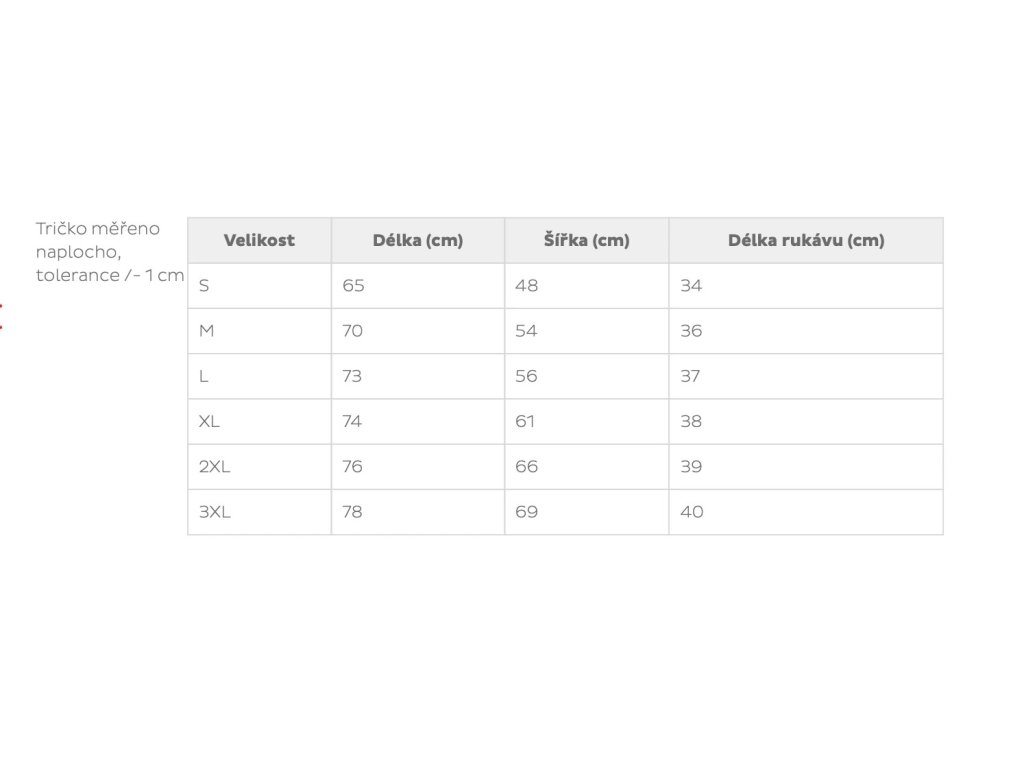Select the Šířka (cm) column header
1024x768 pixels.
587,240
